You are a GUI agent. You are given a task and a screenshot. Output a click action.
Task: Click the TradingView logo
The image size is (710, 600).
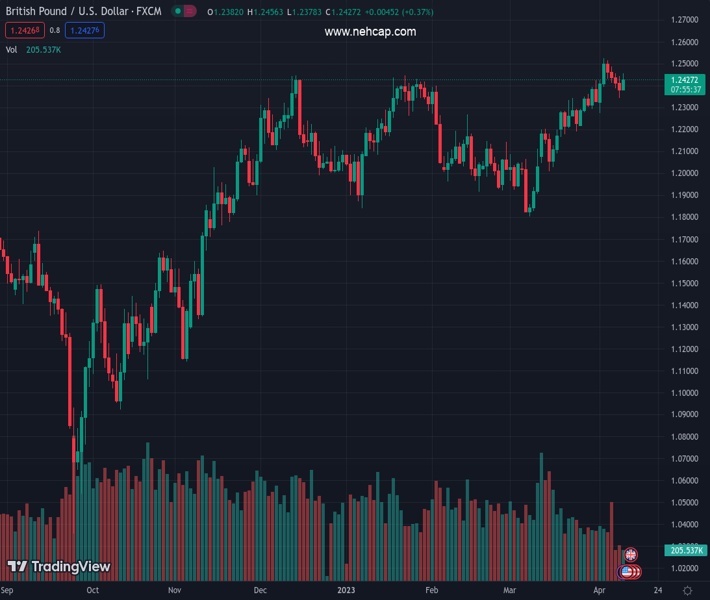[x=58, y=567]
